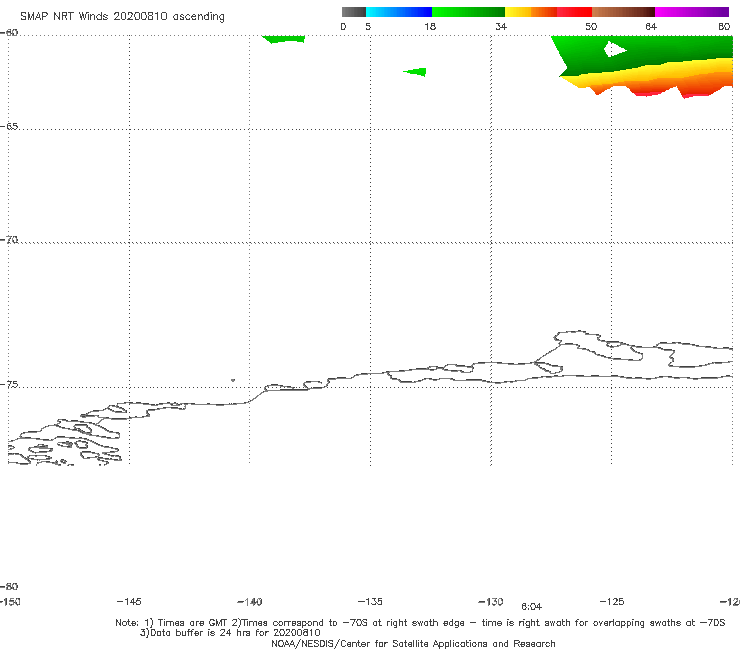Click the '-140' longitude axis label
Image resolution: width=740 pixels, height=650 pixels.
click(250, 602)
